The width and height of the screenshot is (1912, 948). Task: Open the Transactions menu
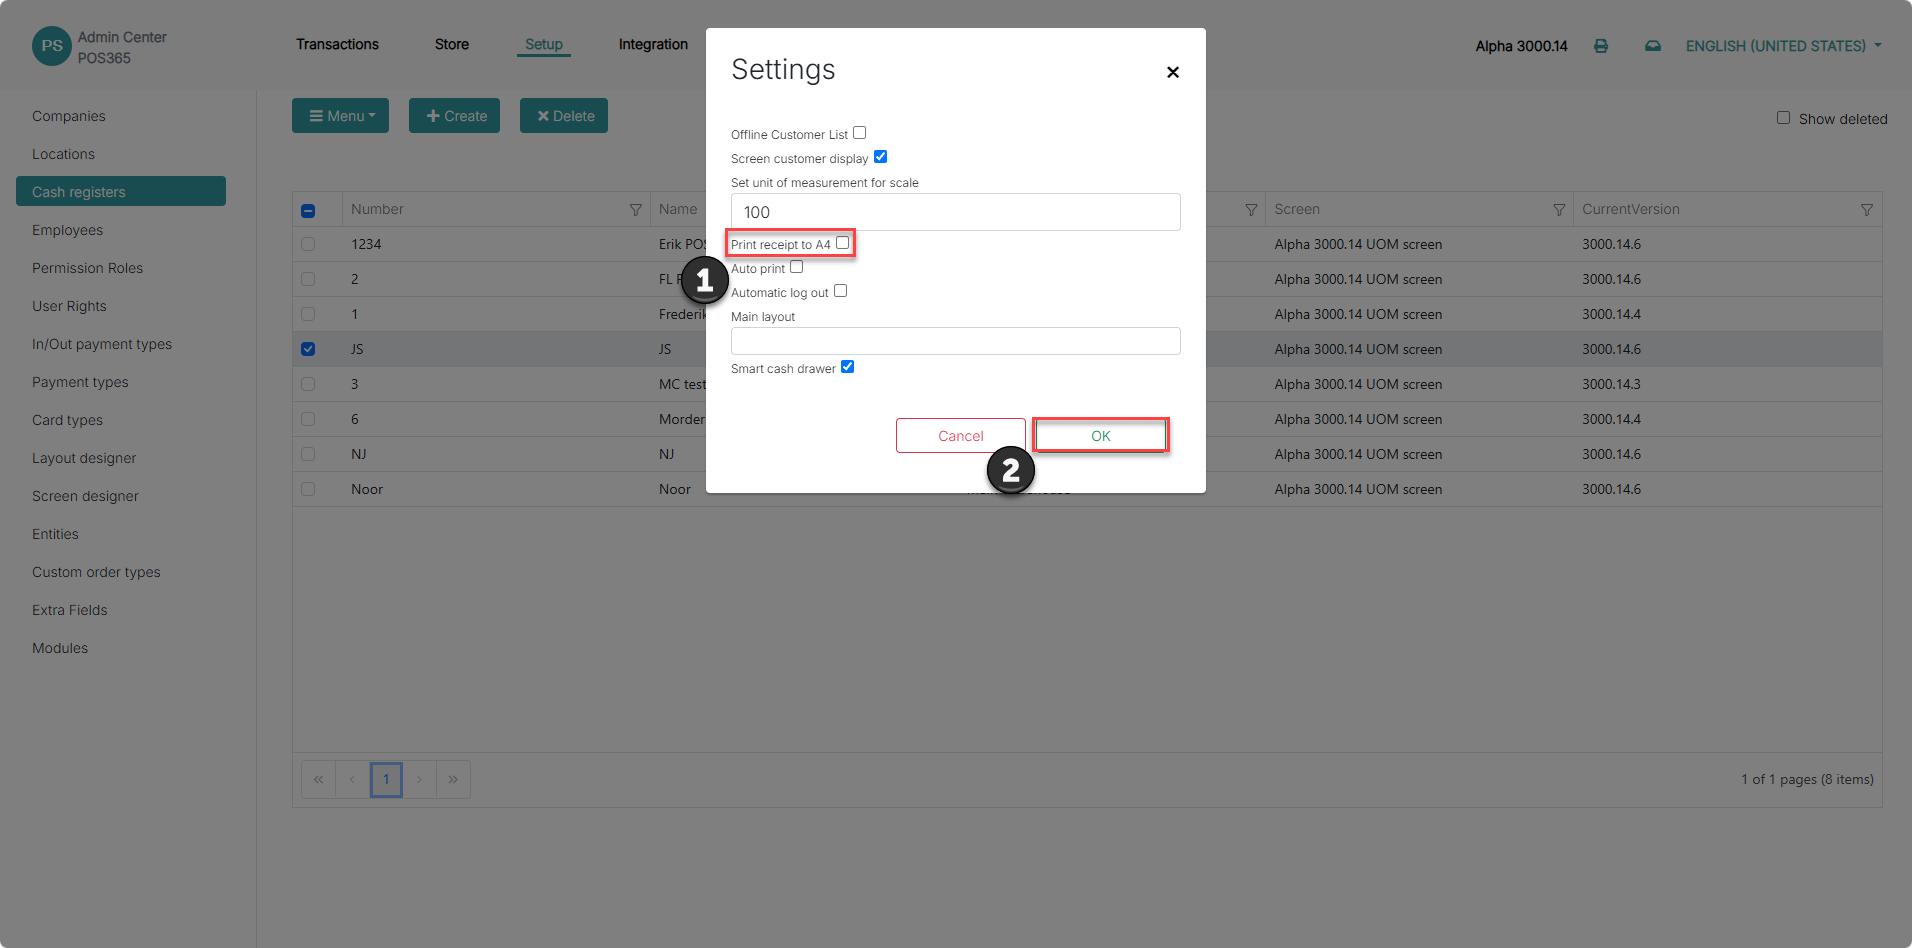tap(337, 45)
